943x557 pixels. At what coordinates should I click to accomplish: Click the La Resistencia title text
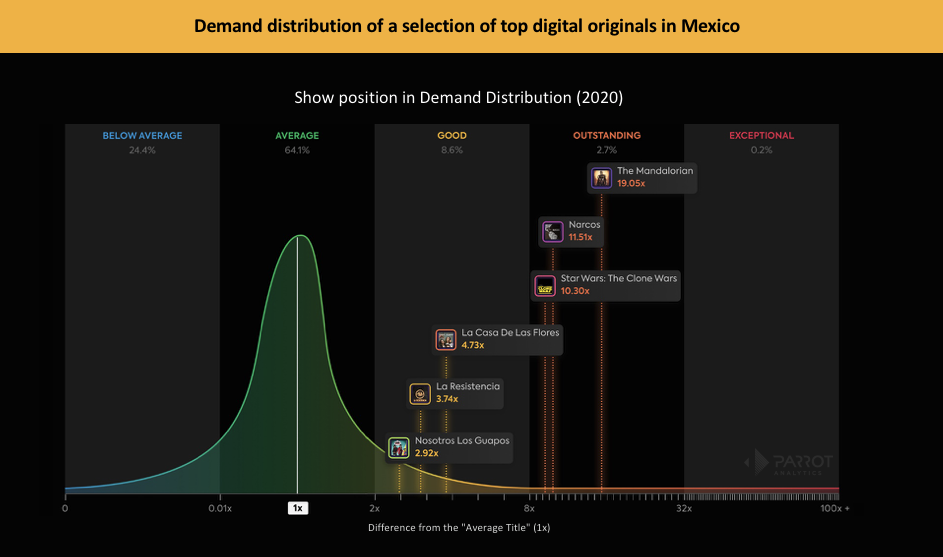click(468, 386)
